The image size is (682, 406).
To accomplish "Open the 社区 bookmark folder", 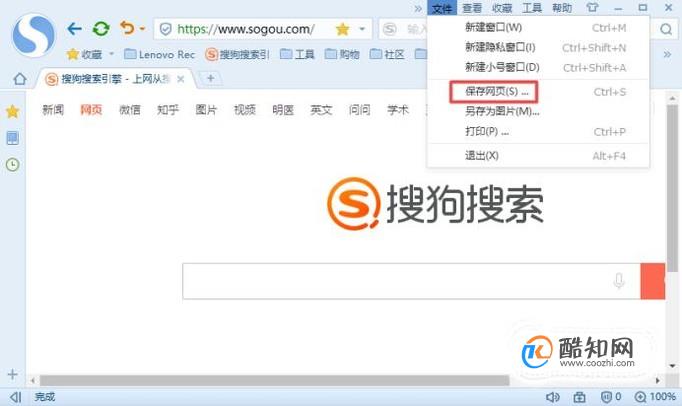I will click(x=387, y=54).
